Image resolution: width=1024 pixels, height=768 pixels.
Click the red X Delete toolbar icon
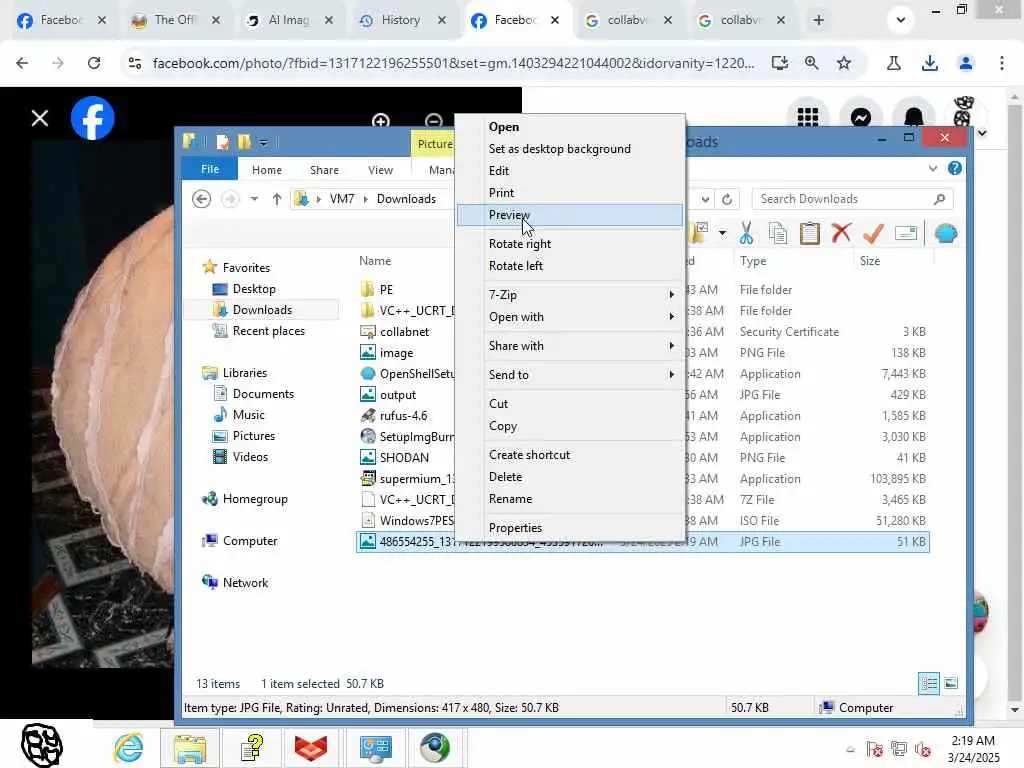(x=841, y=233)
